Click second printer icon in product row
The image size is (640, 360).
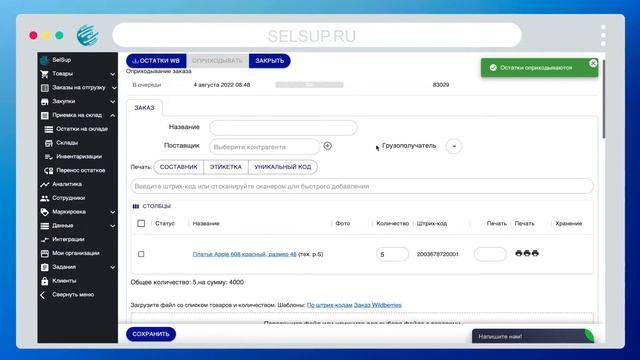527,253
